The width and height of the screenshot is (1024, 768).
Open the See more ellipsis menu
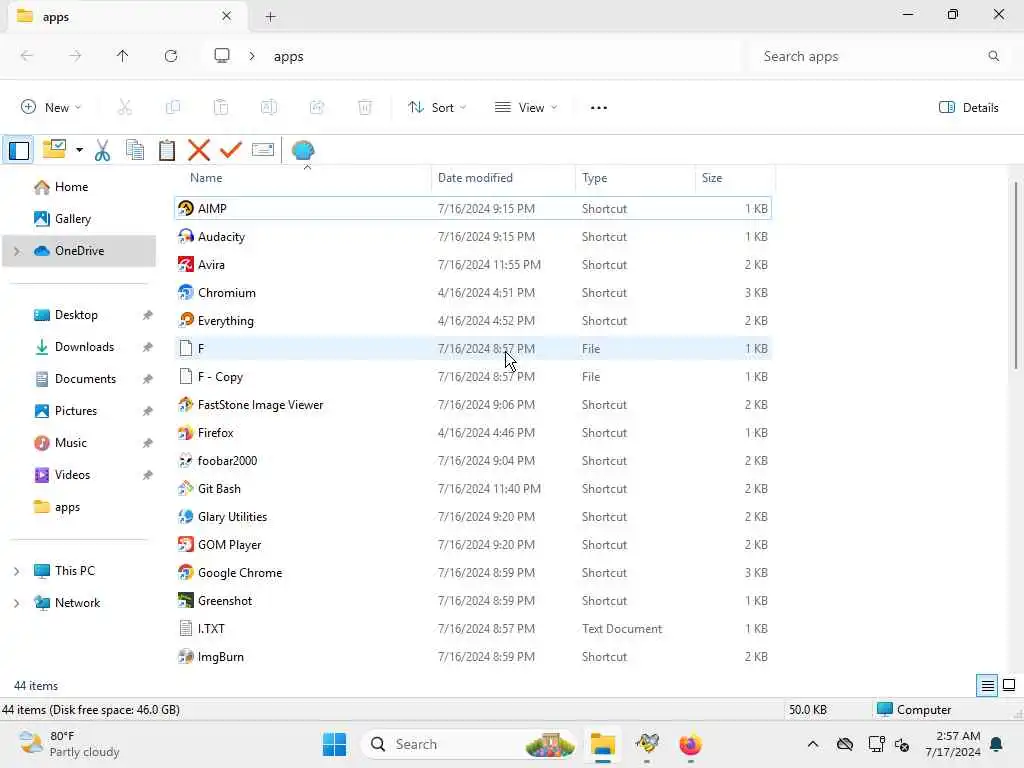[599, 108]
